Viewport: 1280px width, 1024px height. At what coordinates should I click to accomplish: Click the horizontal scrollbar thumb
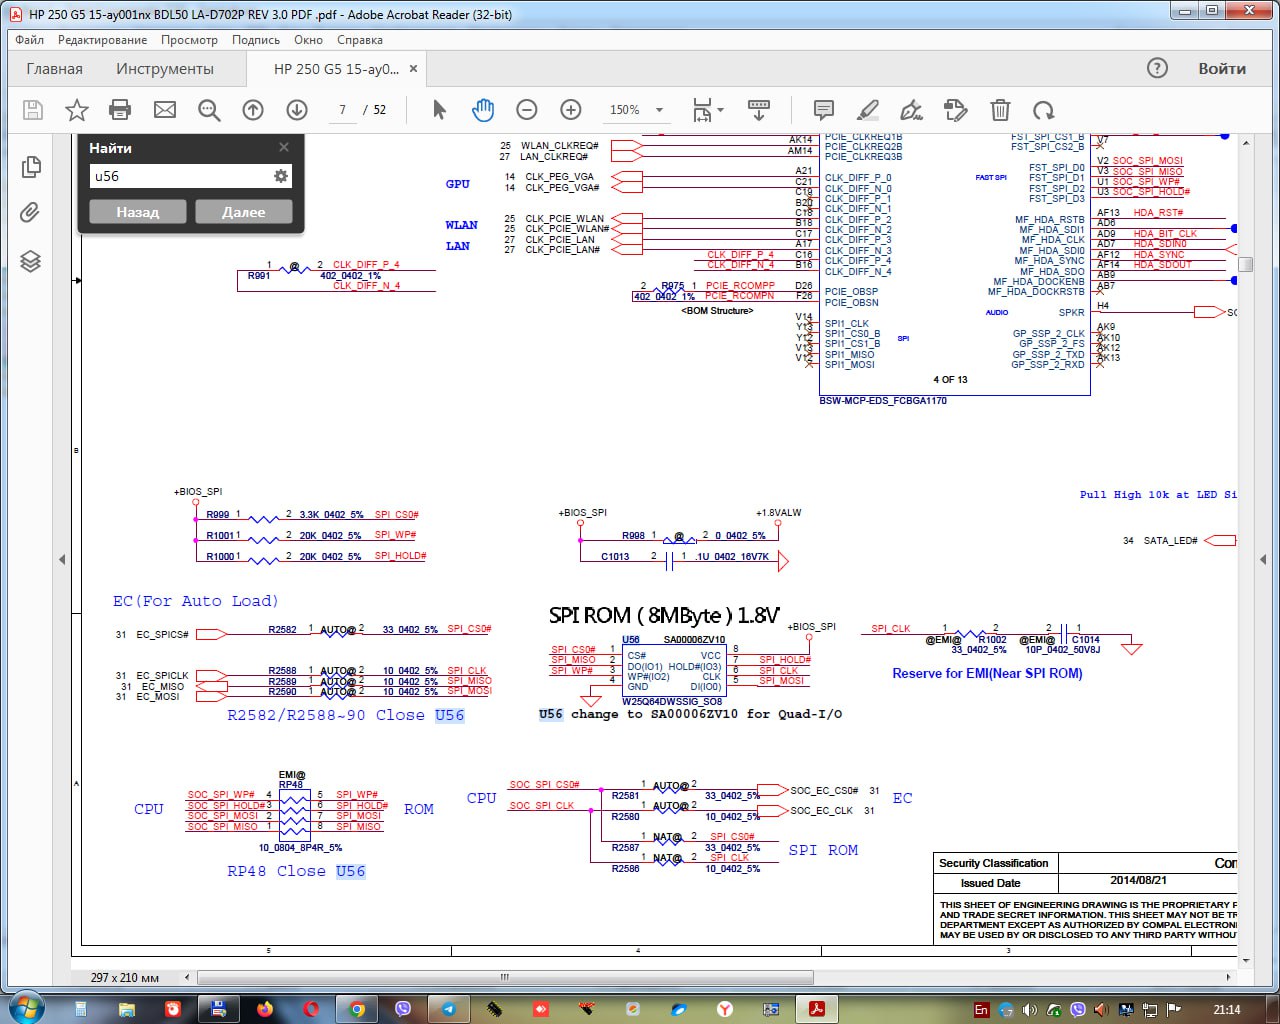coord(505,977)
